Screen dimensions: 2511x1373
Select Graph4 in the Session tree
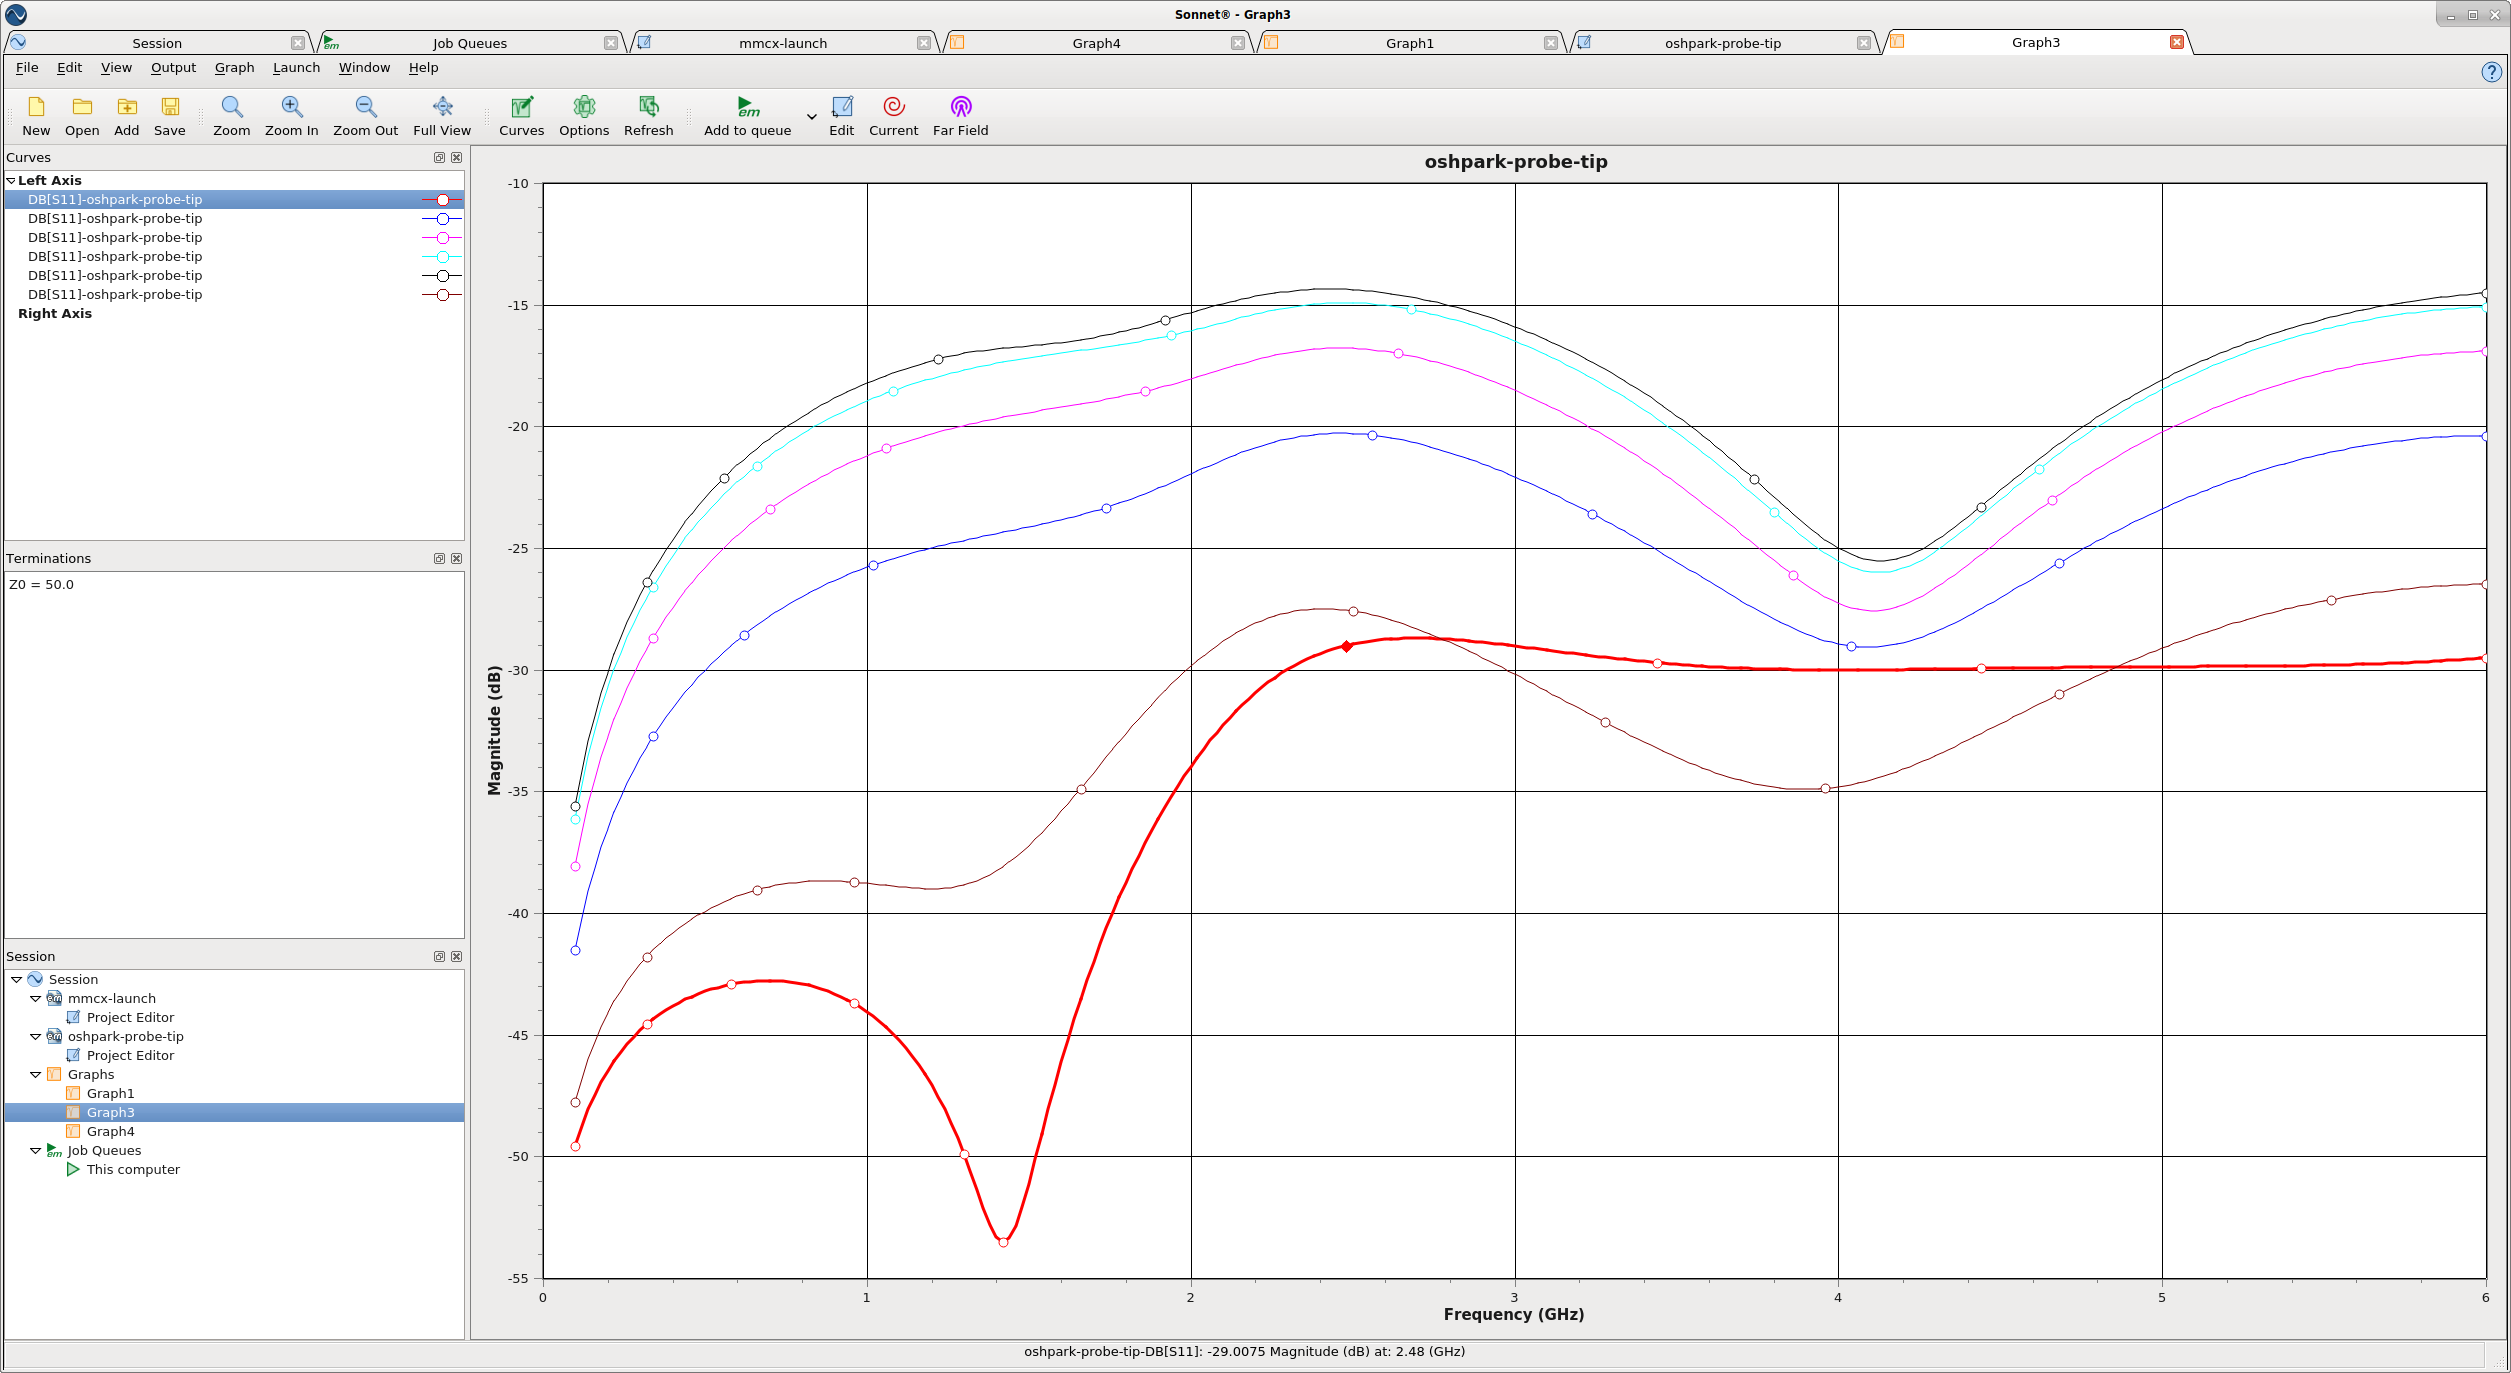tap(110, 1132)
